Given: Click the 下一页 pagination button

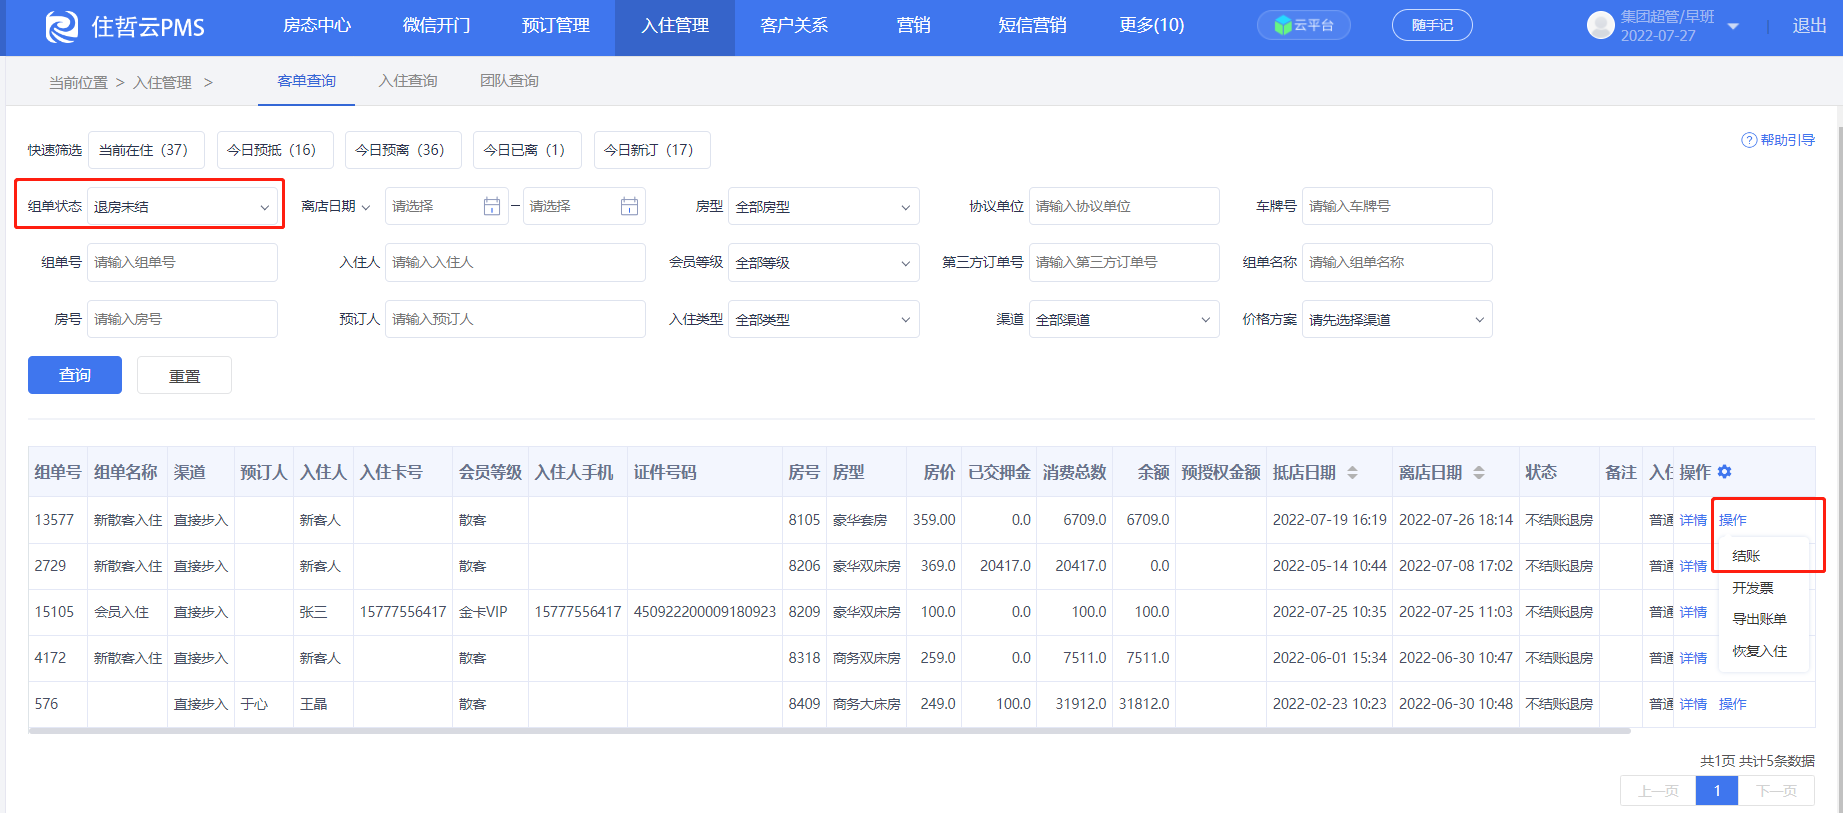Looking at the screenshot, I should pos(1777,791).
